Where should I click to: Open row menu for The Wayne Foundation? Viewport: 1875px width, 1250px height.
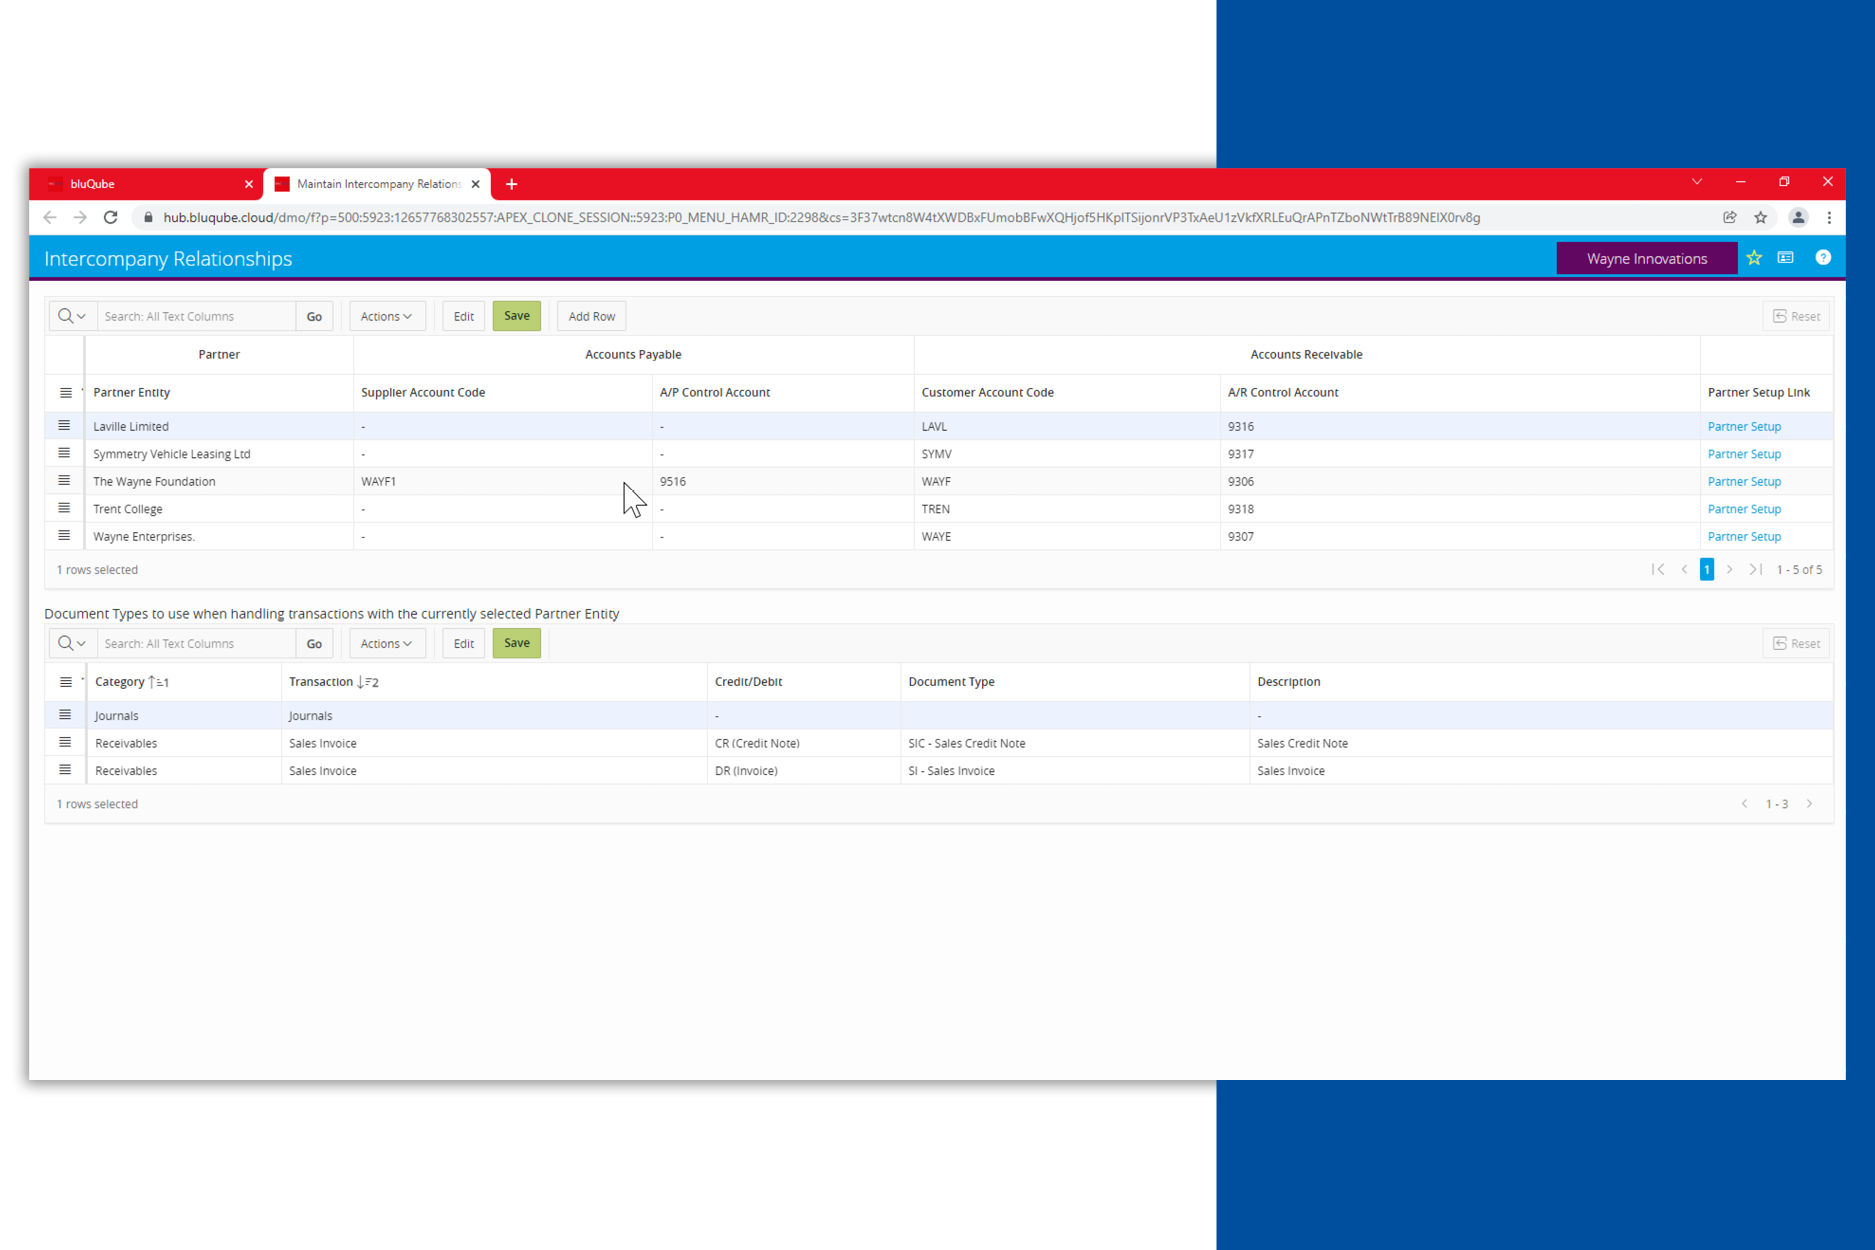tap(64, 481)
